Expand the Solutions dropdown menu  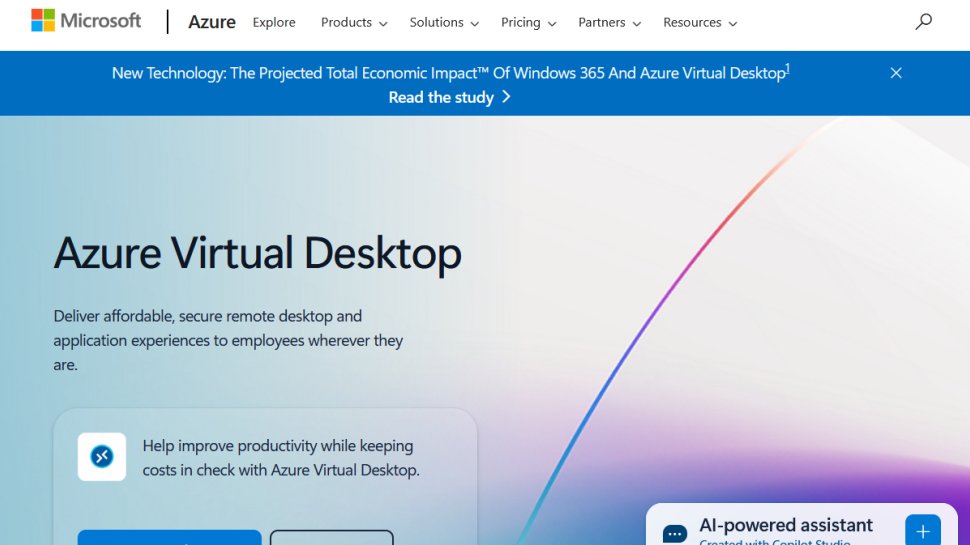[444, 22]
